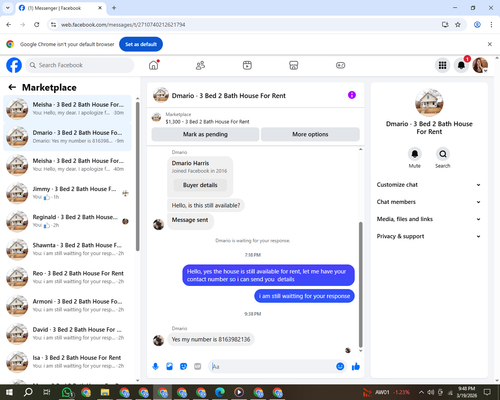
Task: Open the Gaming icon in top navigation
Action: tap(340, 65)
